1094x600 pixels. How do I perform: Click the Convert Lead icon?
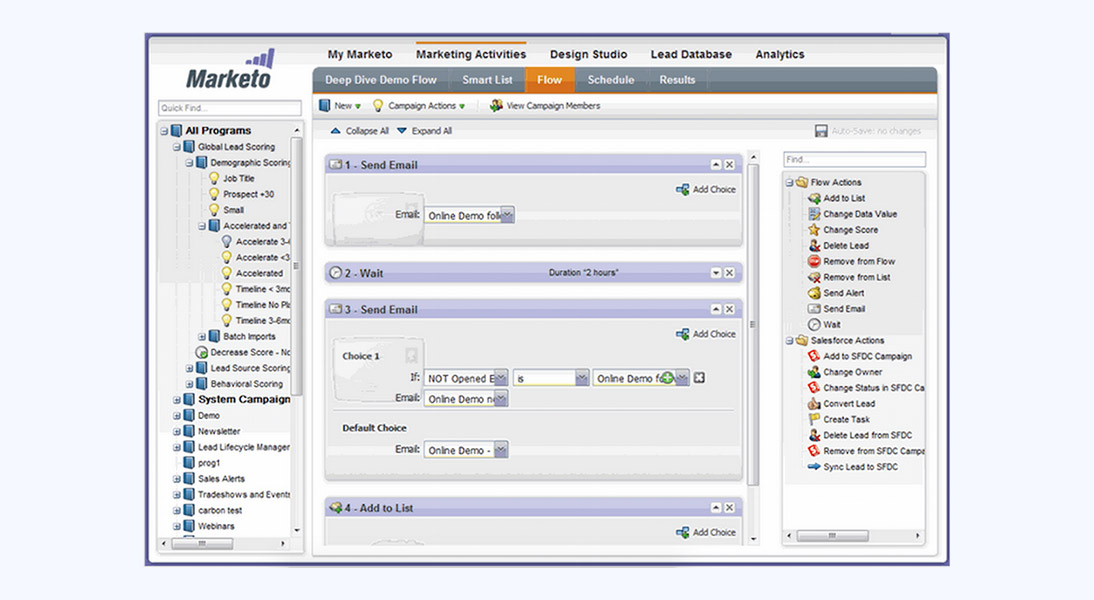(814, 403)
